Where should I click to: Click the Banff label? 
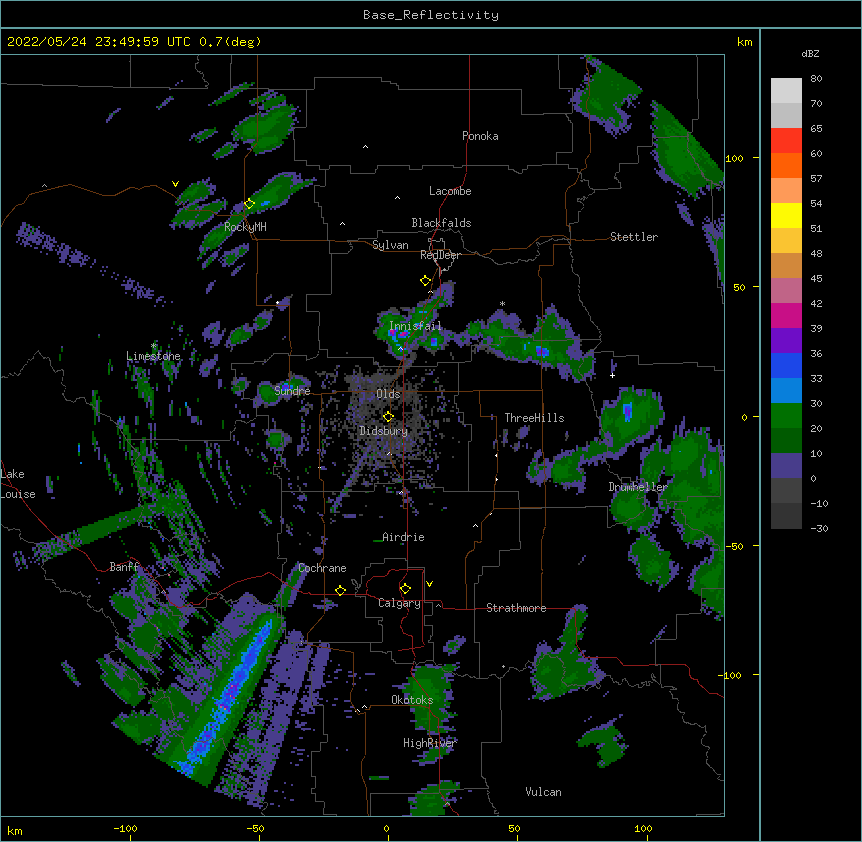coord(124,567)
